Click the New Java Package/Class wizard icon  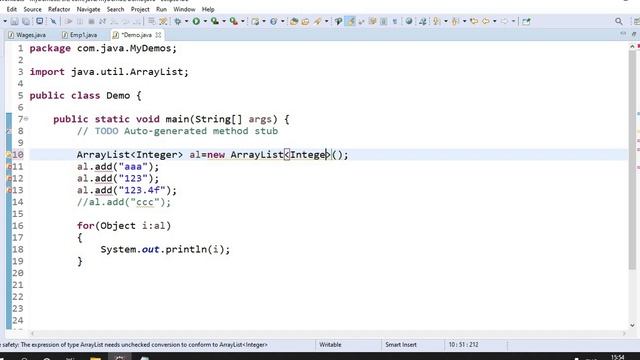click(256, 21)
